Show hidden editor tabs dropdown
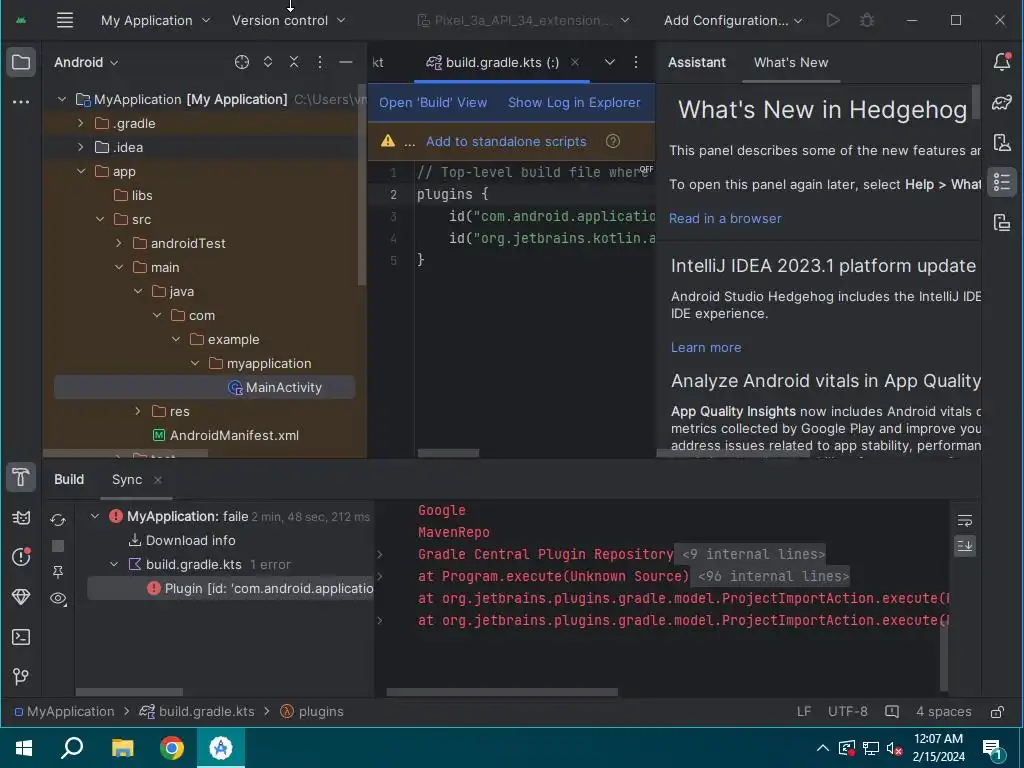This screenshot has height=768, width=1024. coord(609,62)
